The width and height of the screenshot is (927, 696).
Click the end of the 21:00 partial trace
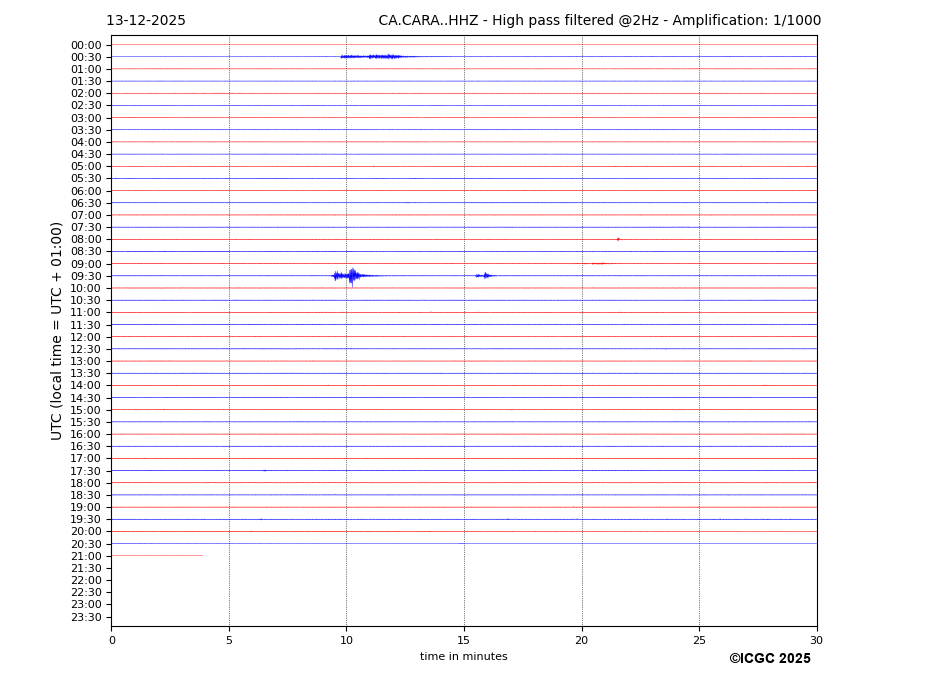[201, 555]
